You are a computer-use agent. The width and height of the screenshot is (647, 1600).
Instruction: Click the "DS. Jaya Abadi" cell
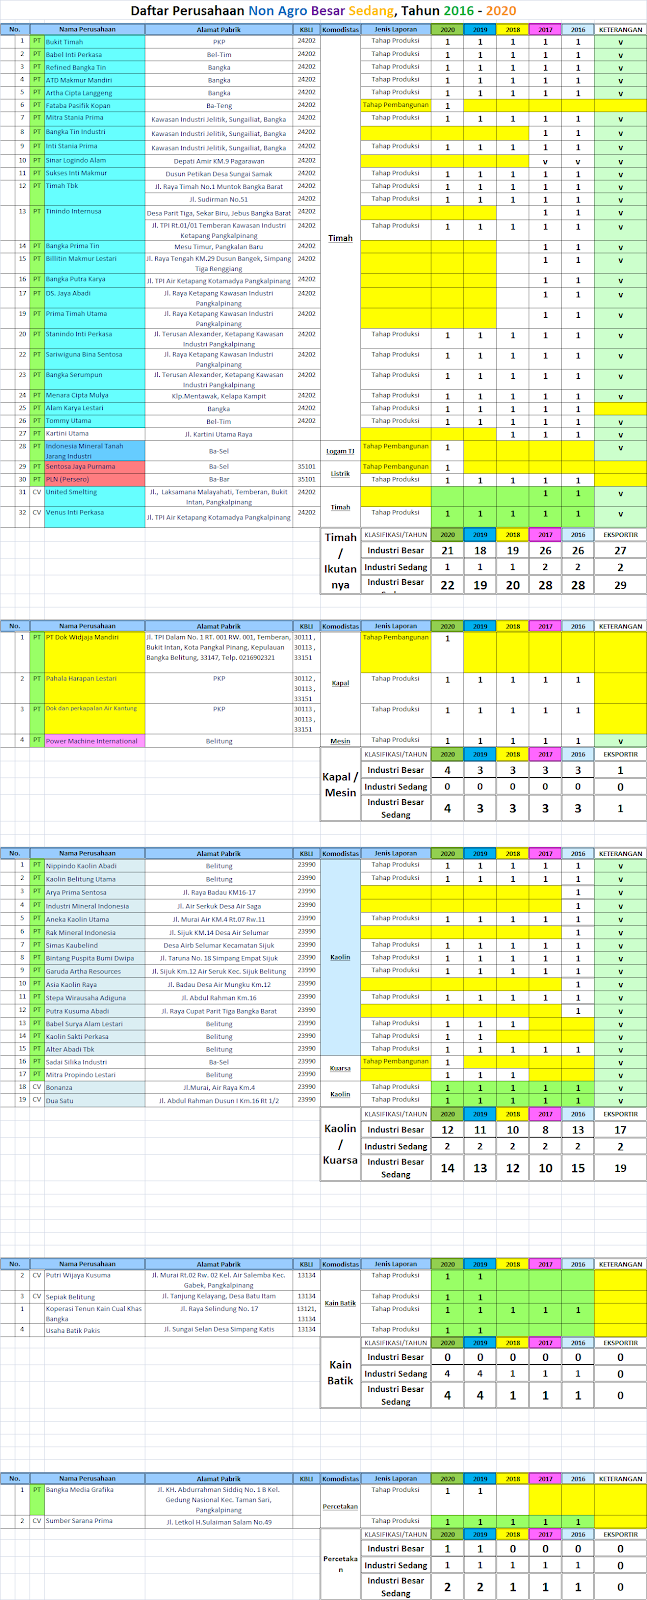pyautogui.click(x=94, y=297)
